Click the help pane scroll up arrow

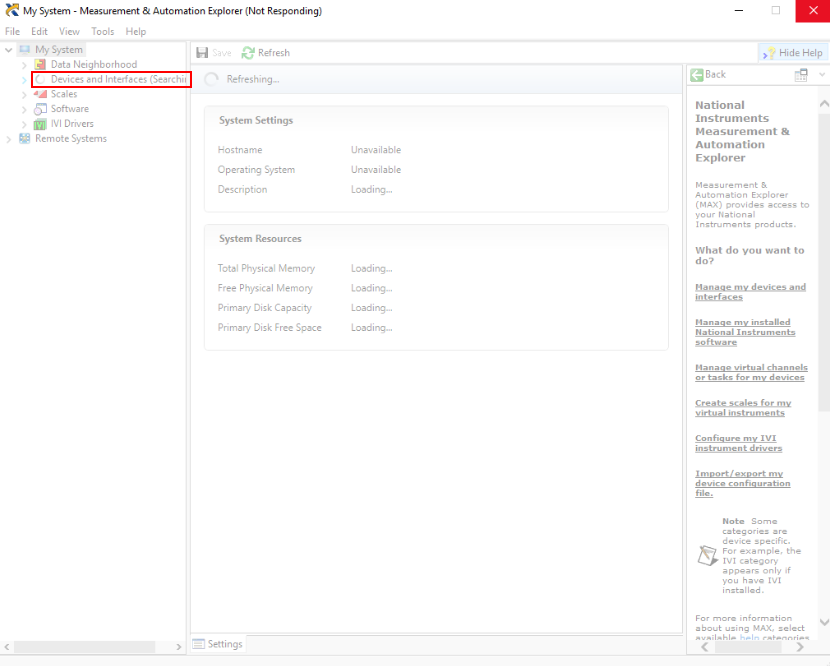pos(824,104)
